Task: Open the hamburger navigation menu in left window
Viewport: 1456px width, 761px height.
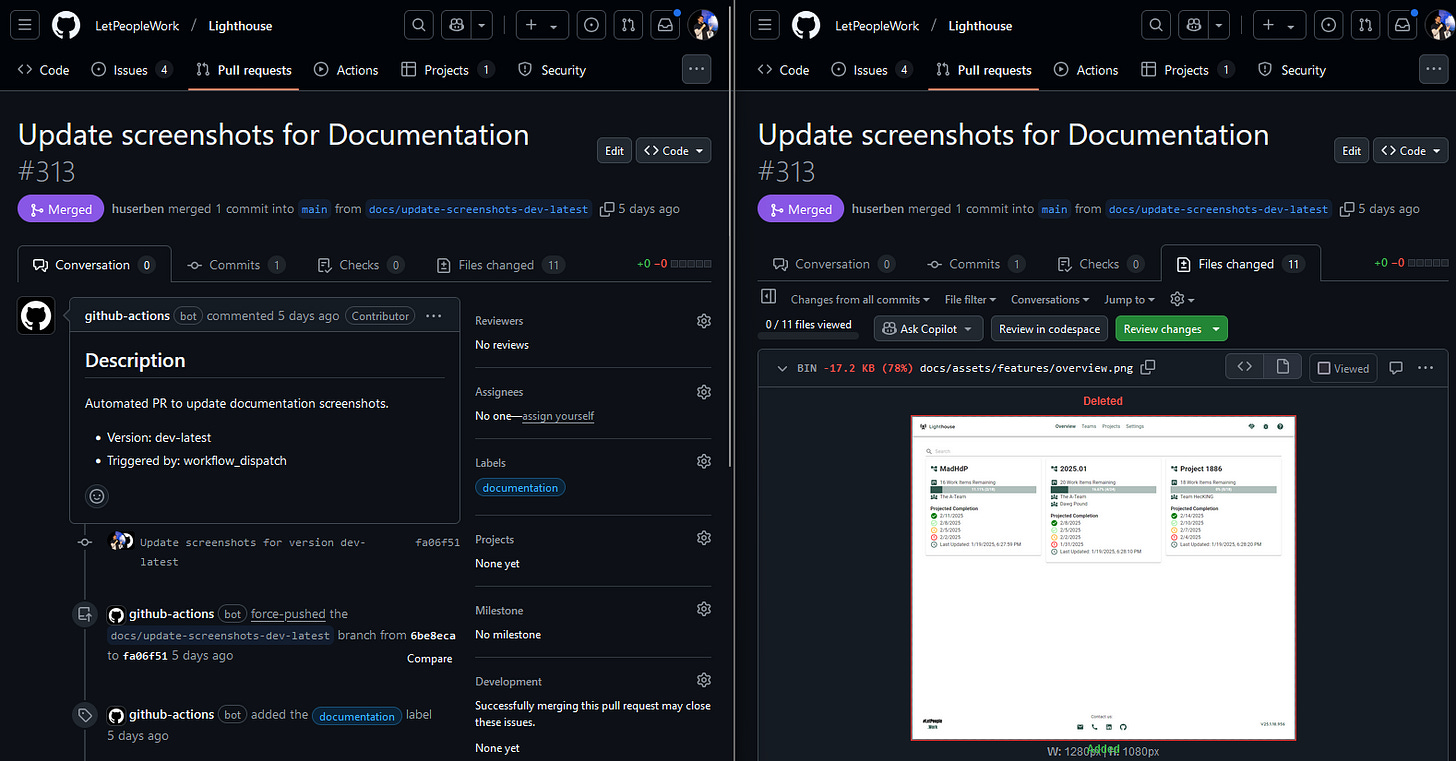Action: [x=25, y=25]
